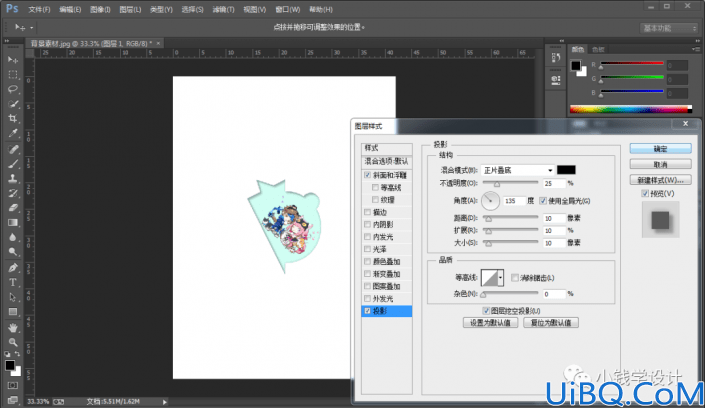Select the Move tool in toolbox

[13, 60]
